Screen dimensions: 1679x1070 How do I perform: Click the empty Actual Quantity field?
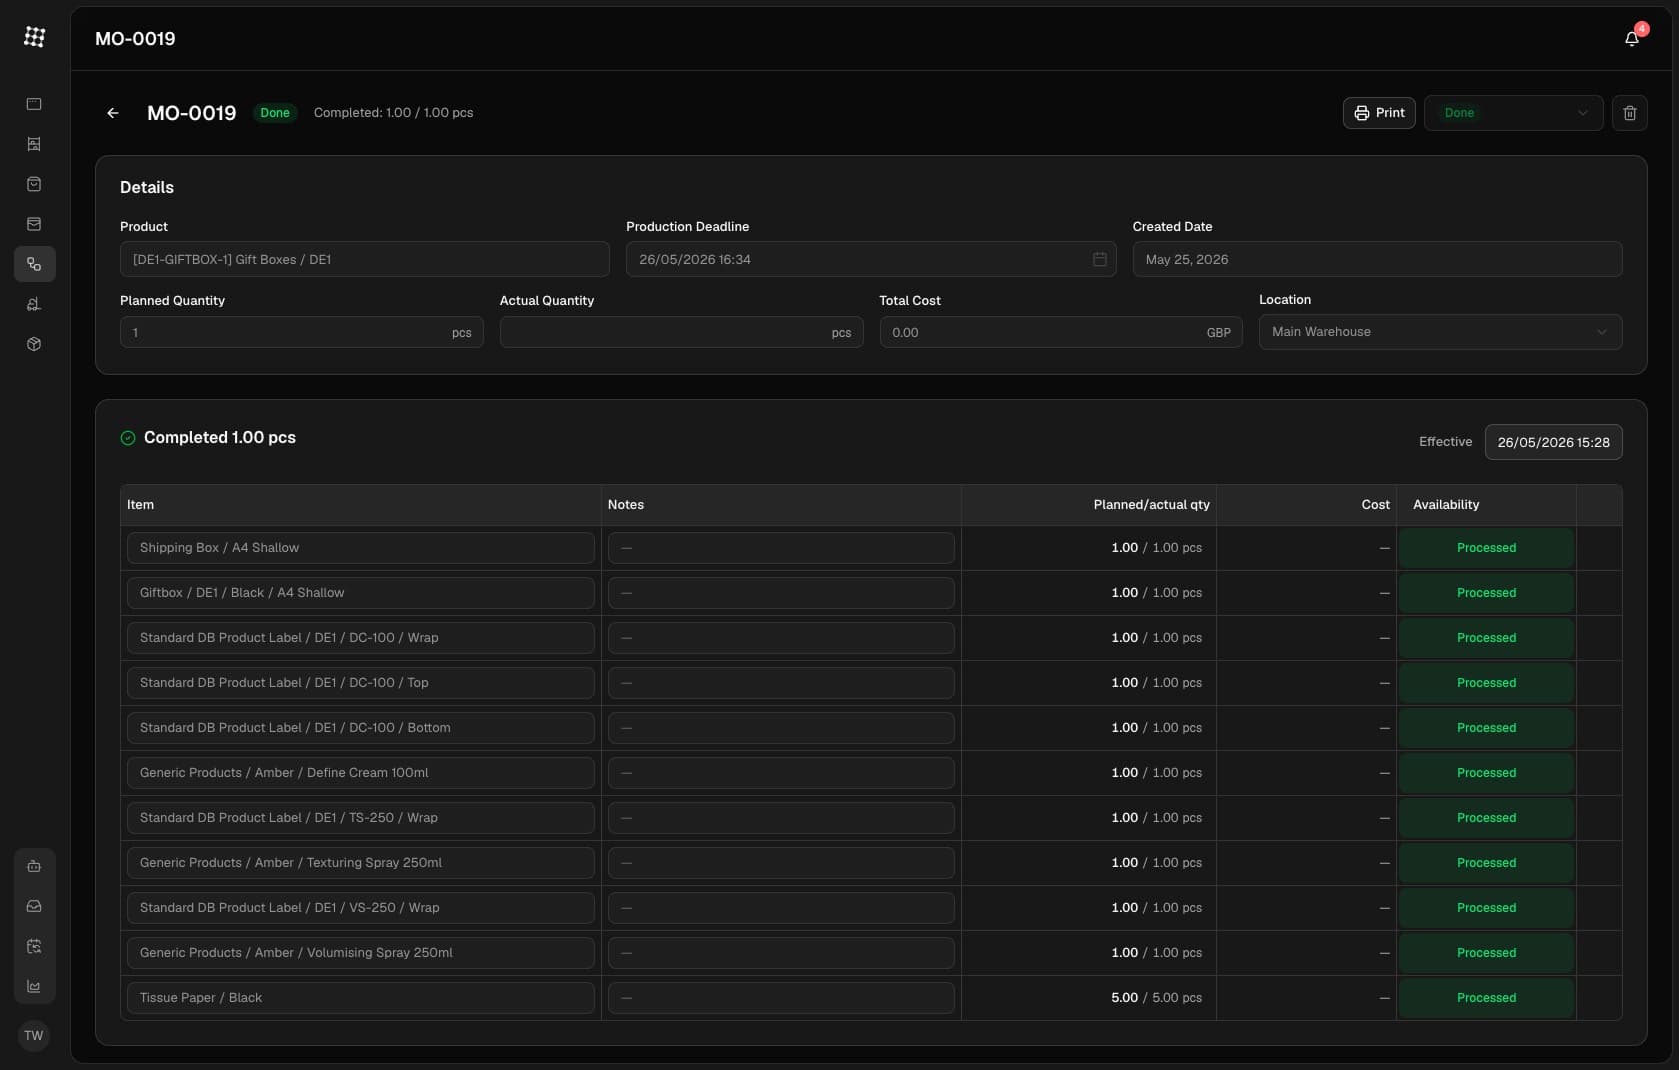(x=681, y=332)
